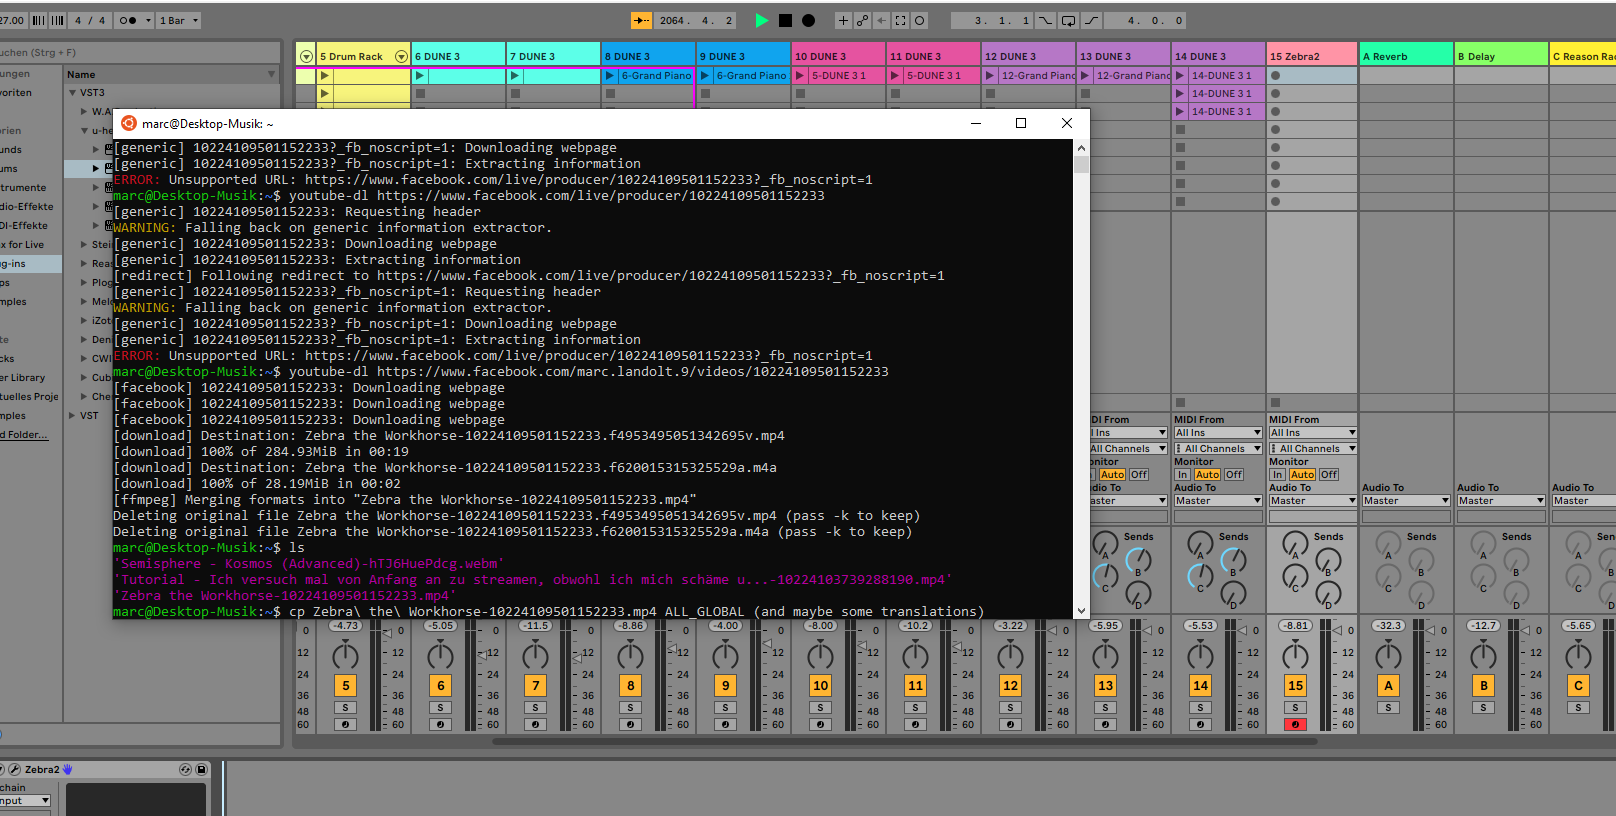Launch the 5-DUNE 3 1 clip in track 10

click(x=799, y=76)
